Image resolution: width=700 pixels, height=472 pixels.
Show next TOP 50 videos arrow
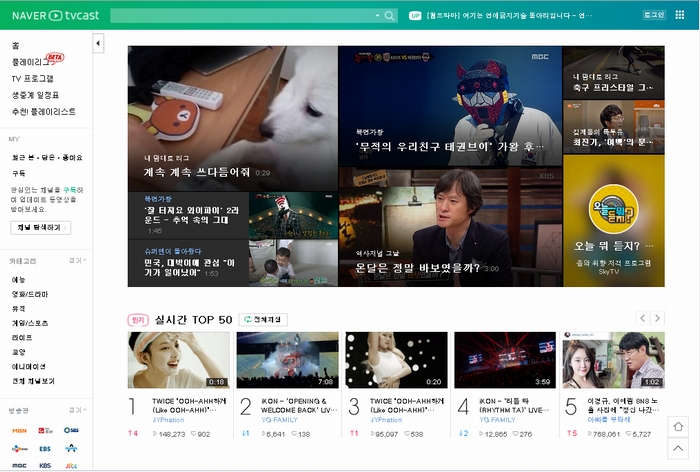[657, 318]
